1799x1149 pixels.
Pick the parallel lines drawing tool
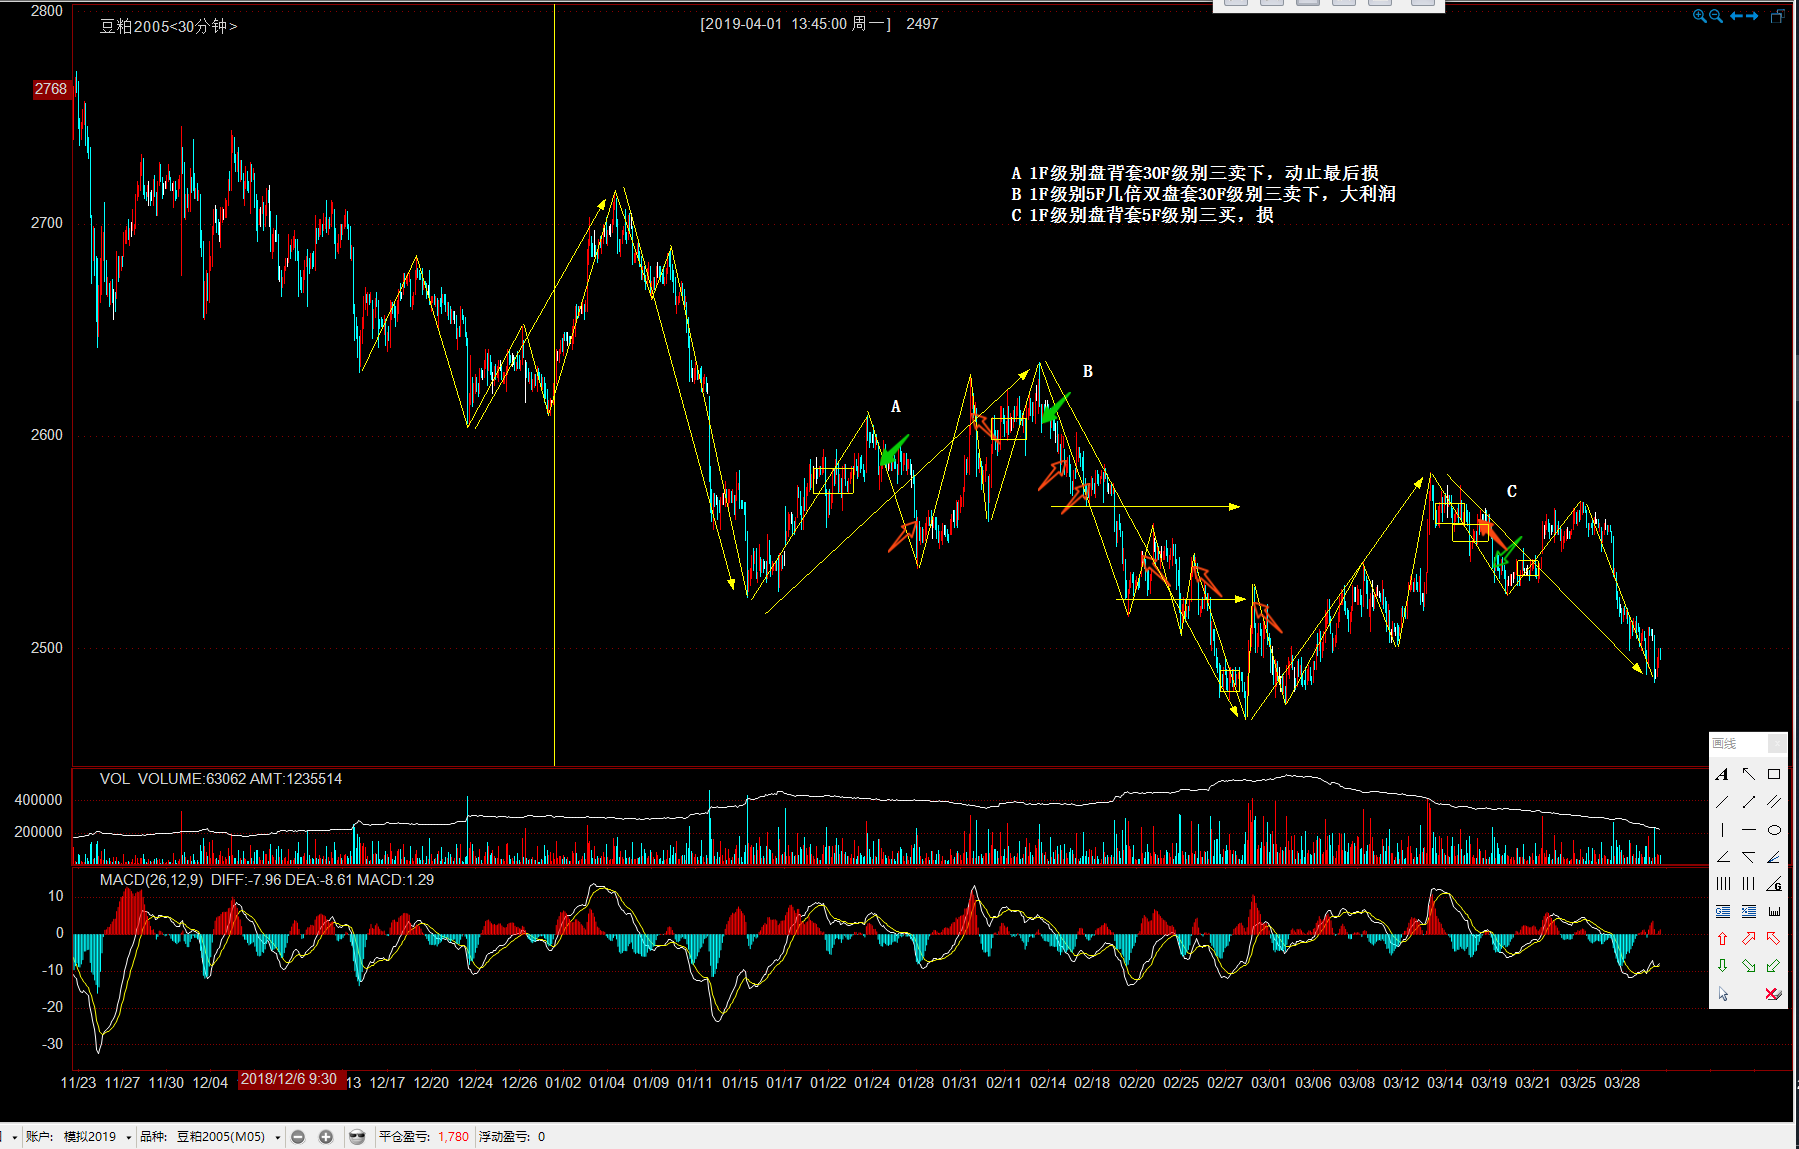click(1773, 802)
